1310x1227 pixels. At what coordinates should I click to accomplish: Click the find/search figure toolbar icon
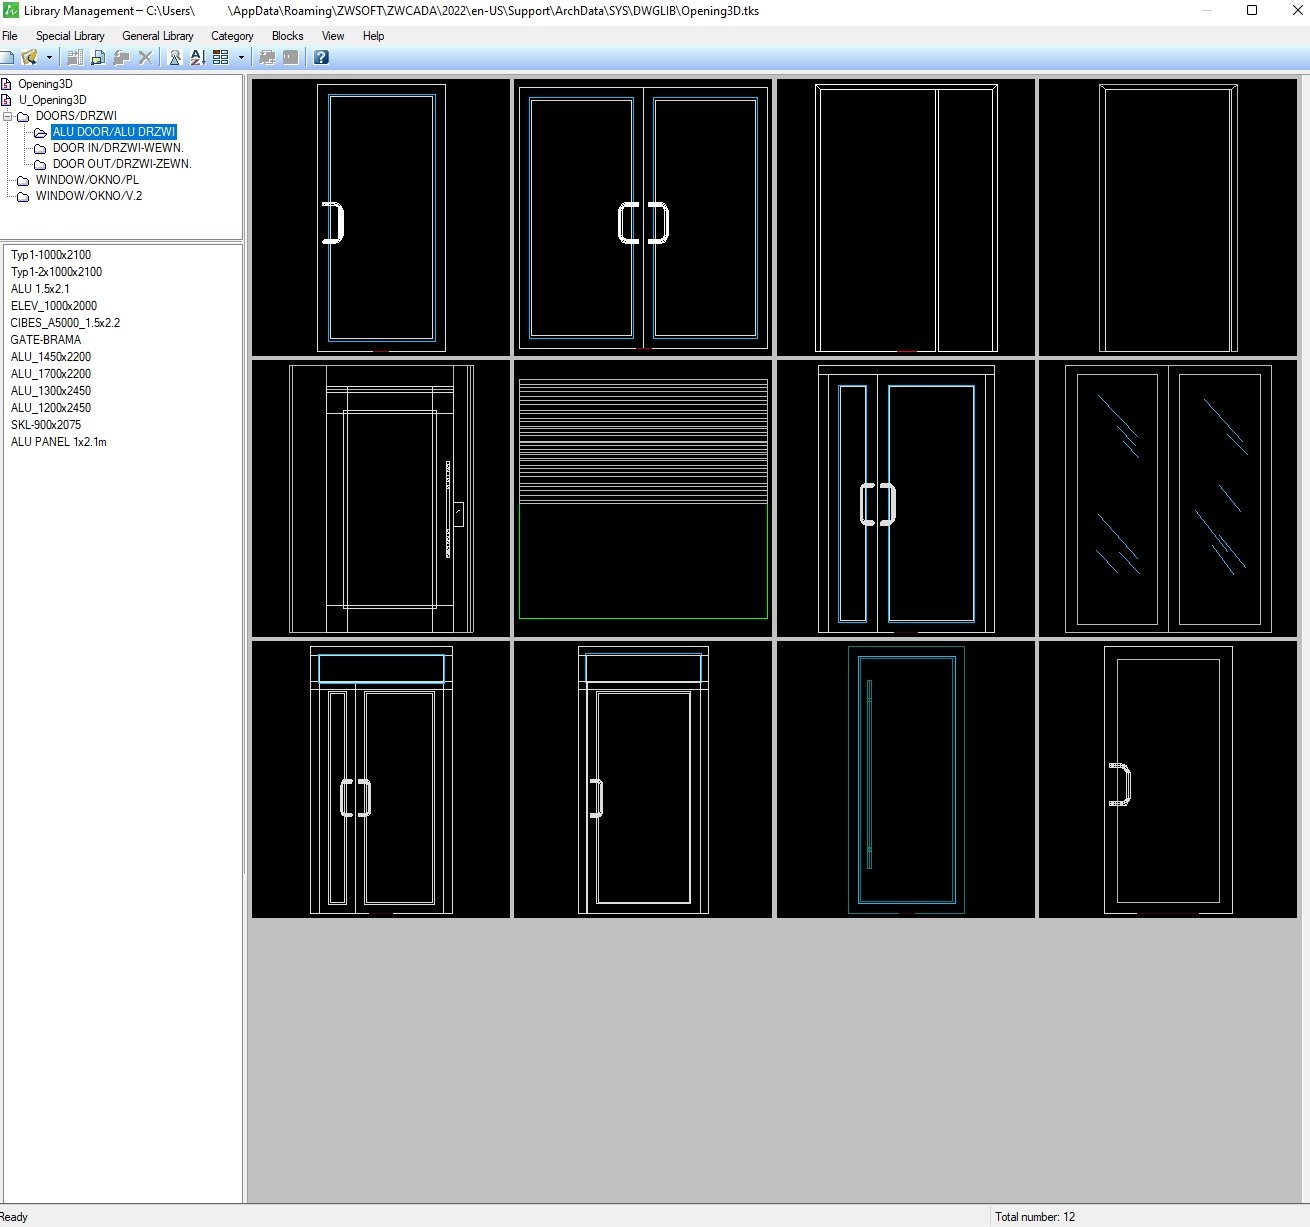click(x=174, y=58)
